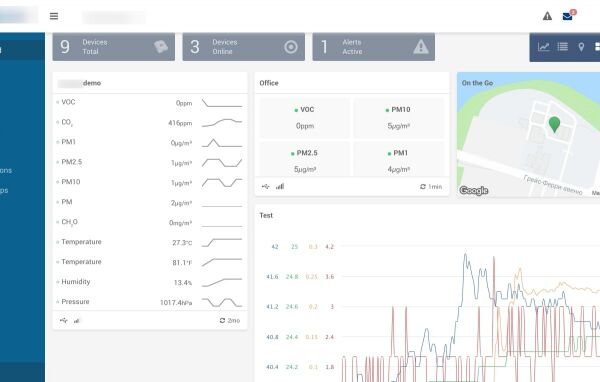Click the signal bars icon in Office footer
Screen dimensions: 600x382
(280, 186)
